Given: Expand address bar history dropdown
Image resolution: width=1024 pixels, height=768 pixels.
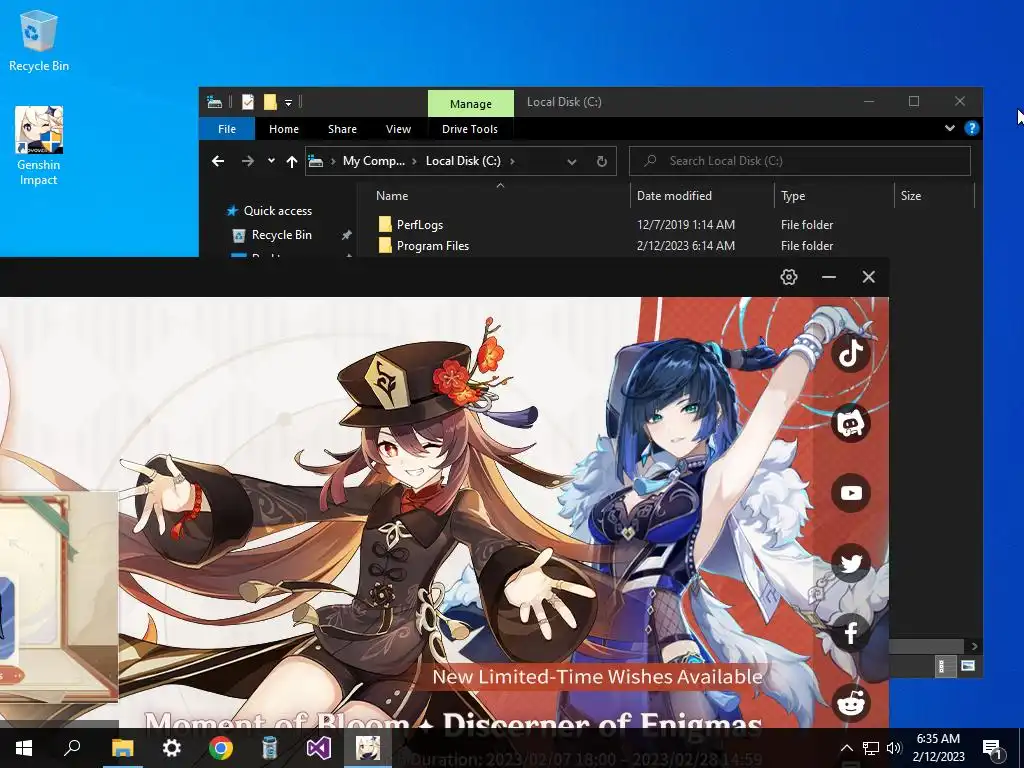Looking at the screenshot, I should pyautogui.click(x=571, y=161).
